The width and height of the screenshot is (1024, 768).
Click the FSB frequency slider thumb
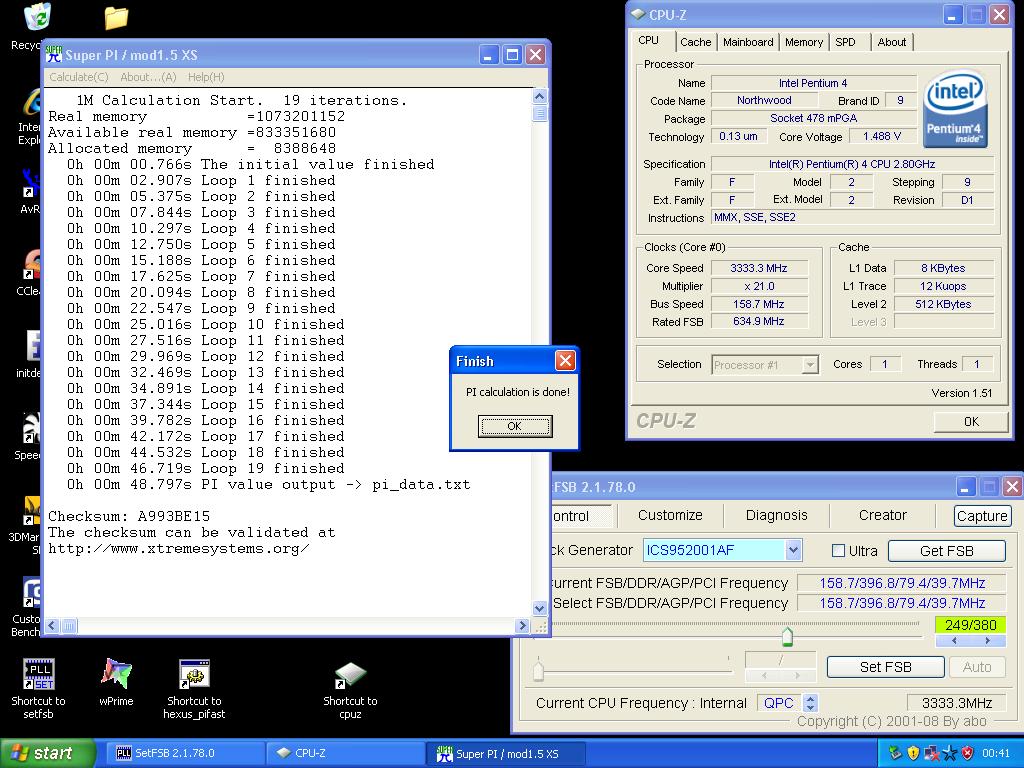coord(787,636)
